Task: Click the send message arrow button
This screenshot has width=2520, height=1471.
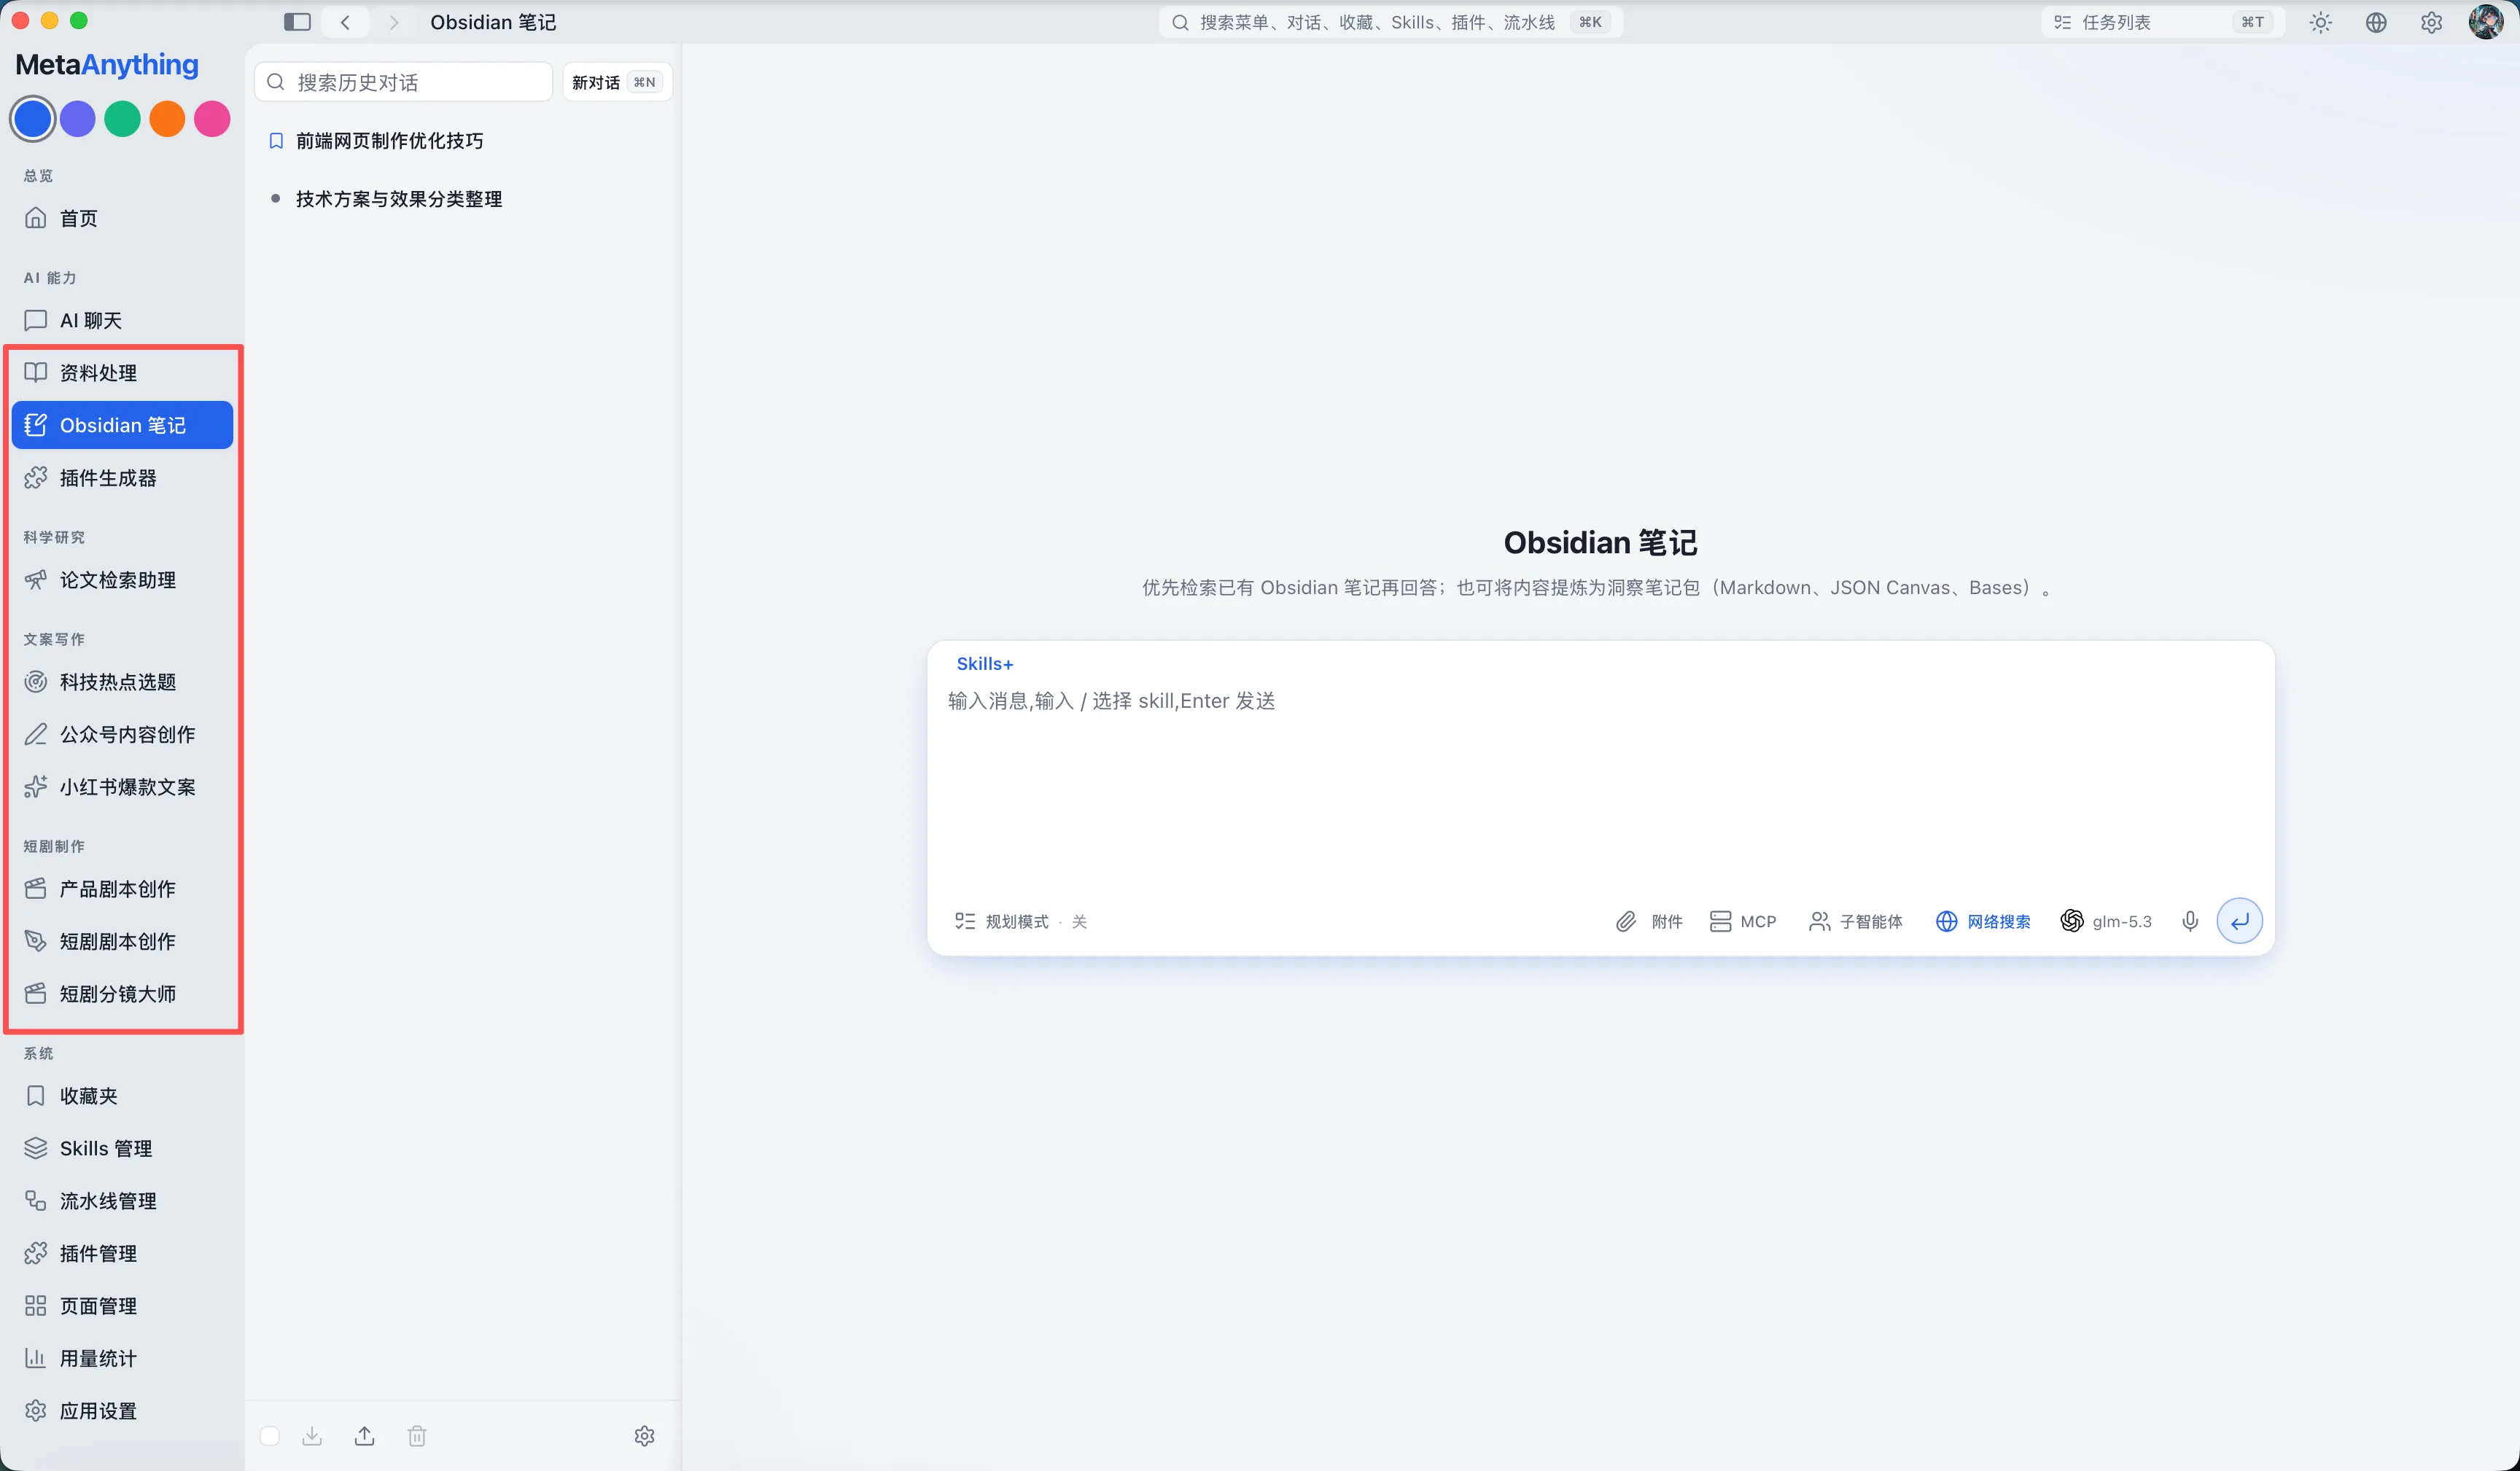Action: [x=2240, y=921]
